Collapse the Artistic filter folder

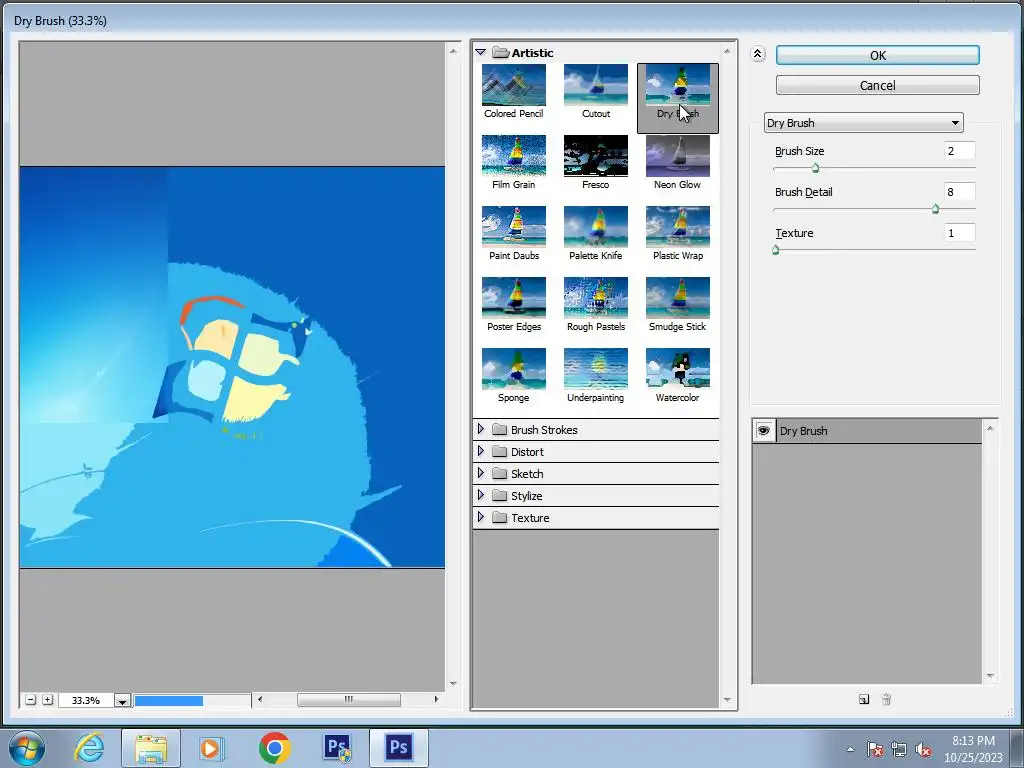(x=481, y=52)
